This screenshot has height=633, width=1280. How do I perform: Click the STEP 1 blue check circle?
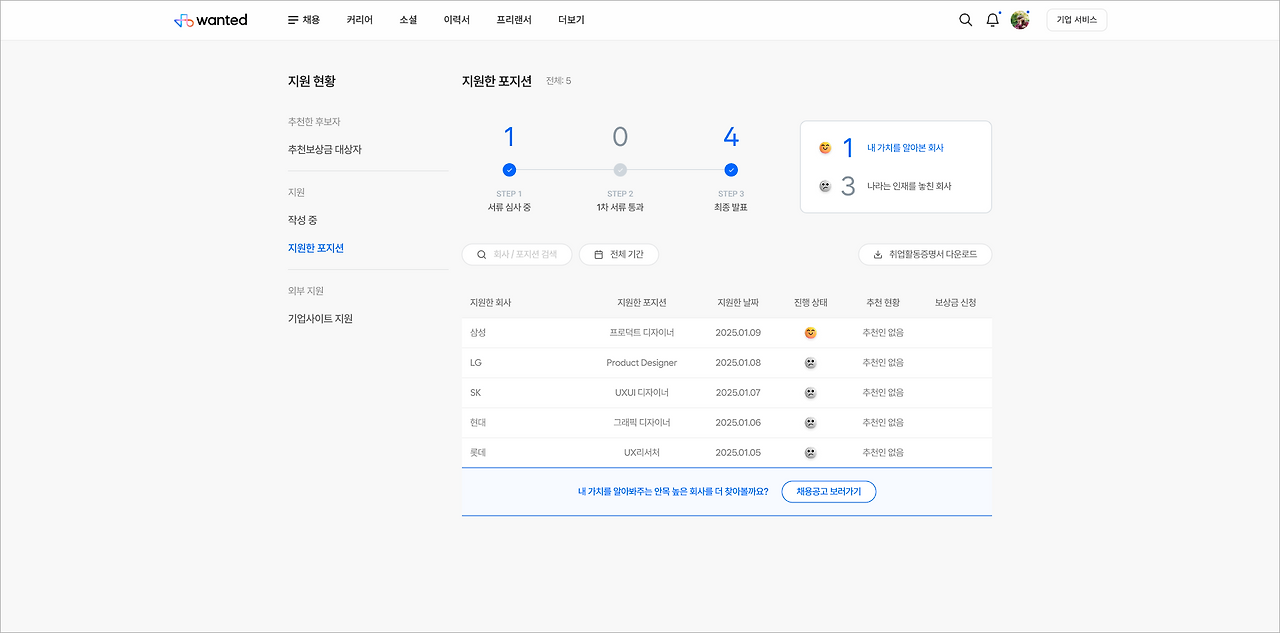tap(509, 170)
